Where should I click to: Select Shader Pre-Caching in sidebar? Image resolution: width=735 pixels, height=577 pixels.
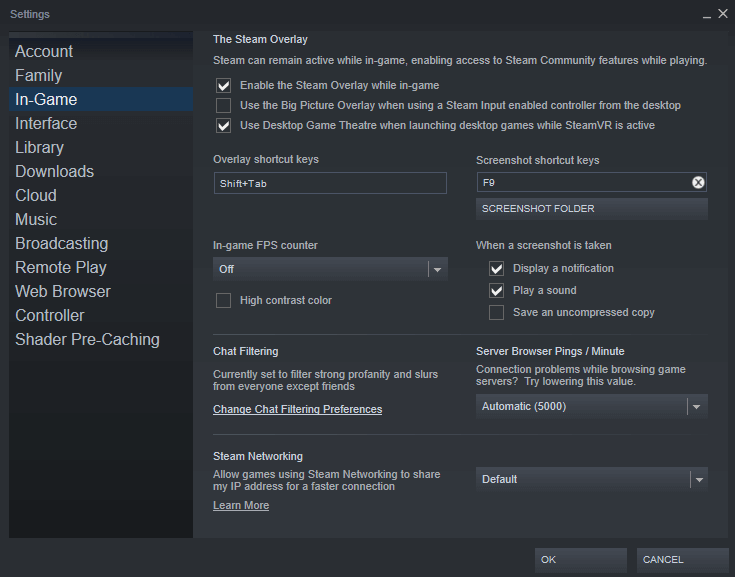point(87,340)
